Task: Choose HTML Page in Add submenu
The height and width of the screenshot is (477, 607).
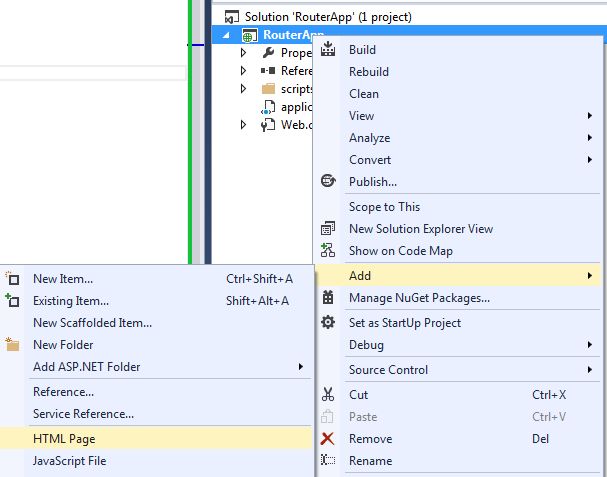Action: click(x=156, y=438)
